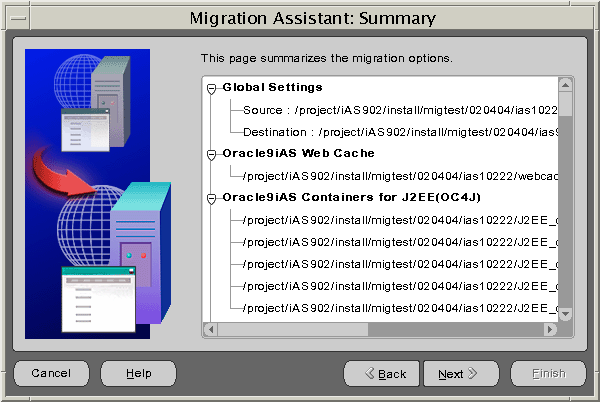Collapse the Global Settings tree node
The image size is (600, 402).
[211, 88]
